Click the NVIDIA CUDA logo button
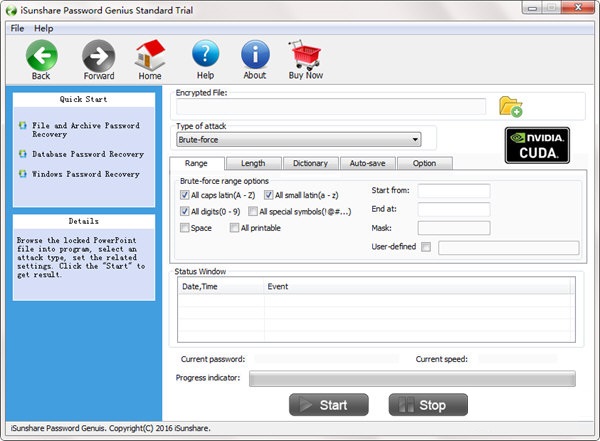Viewport: 600px width, 441px height. pyautogui.click(x=537, y=145)
